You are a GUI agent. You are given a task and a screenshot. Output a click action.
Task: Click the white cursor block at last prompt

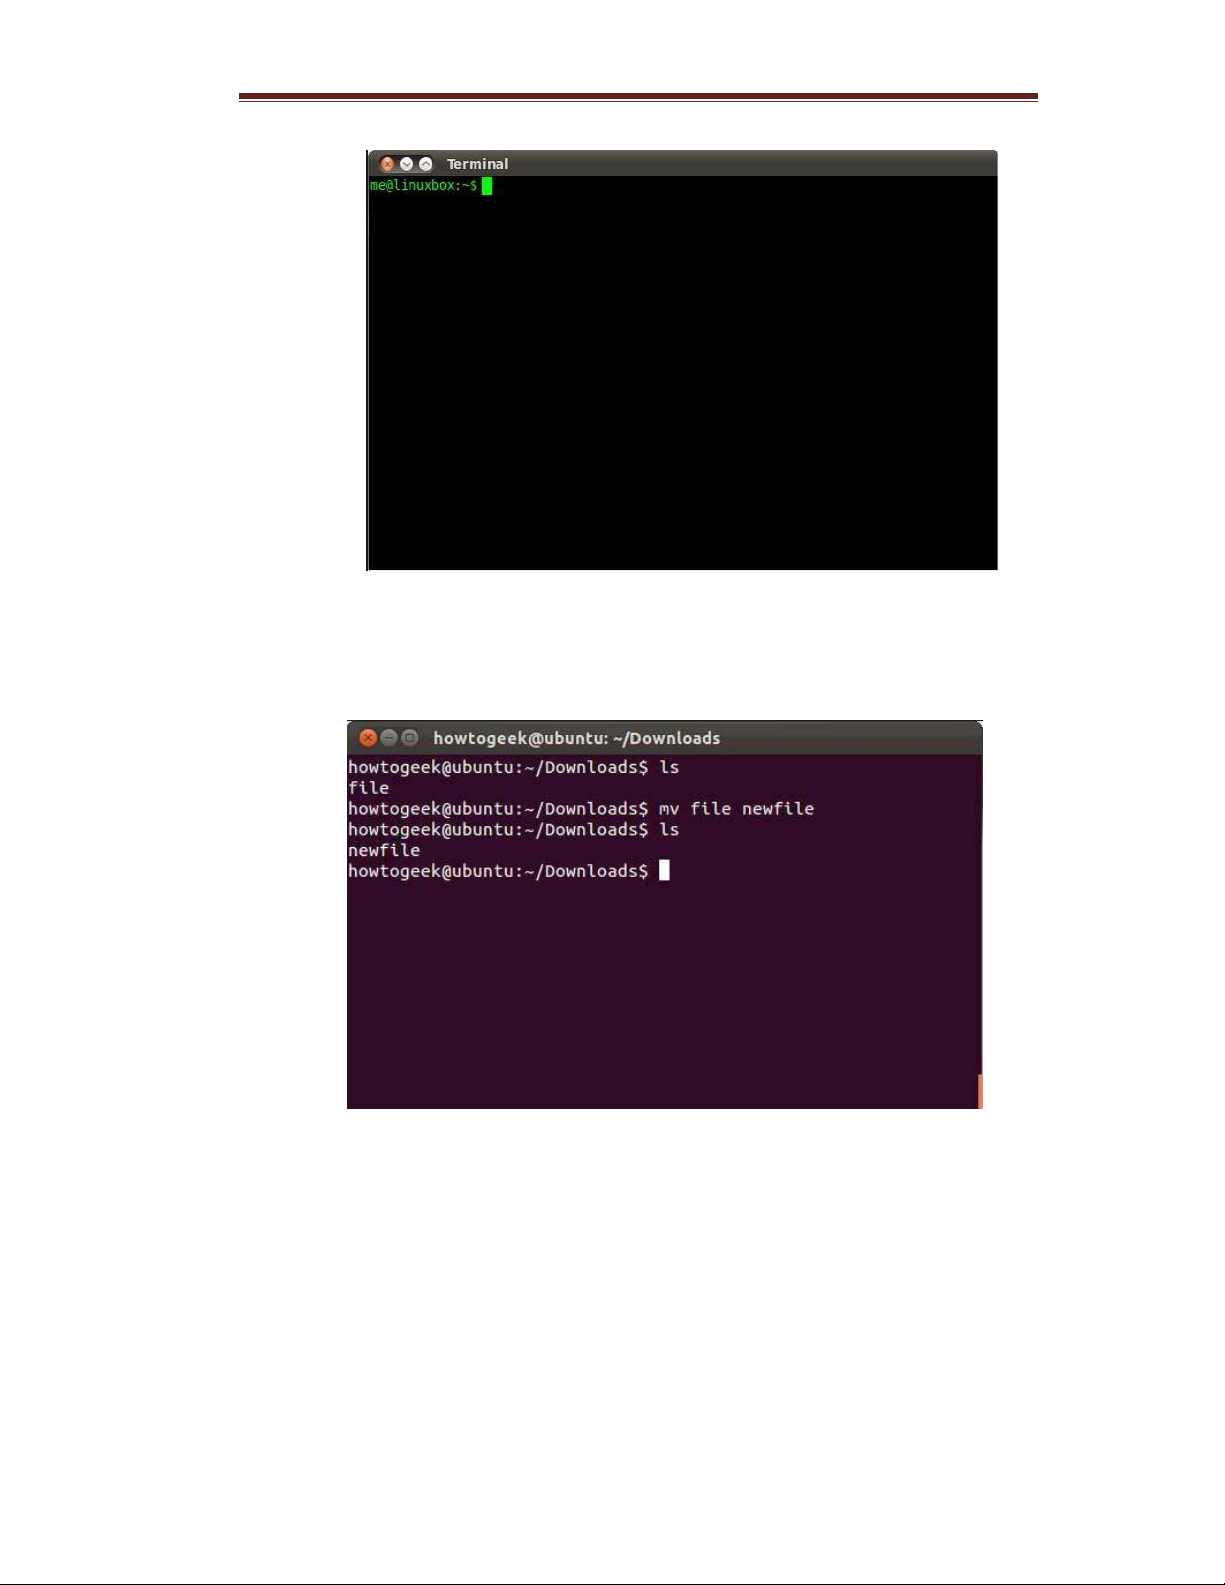(664, 871)
